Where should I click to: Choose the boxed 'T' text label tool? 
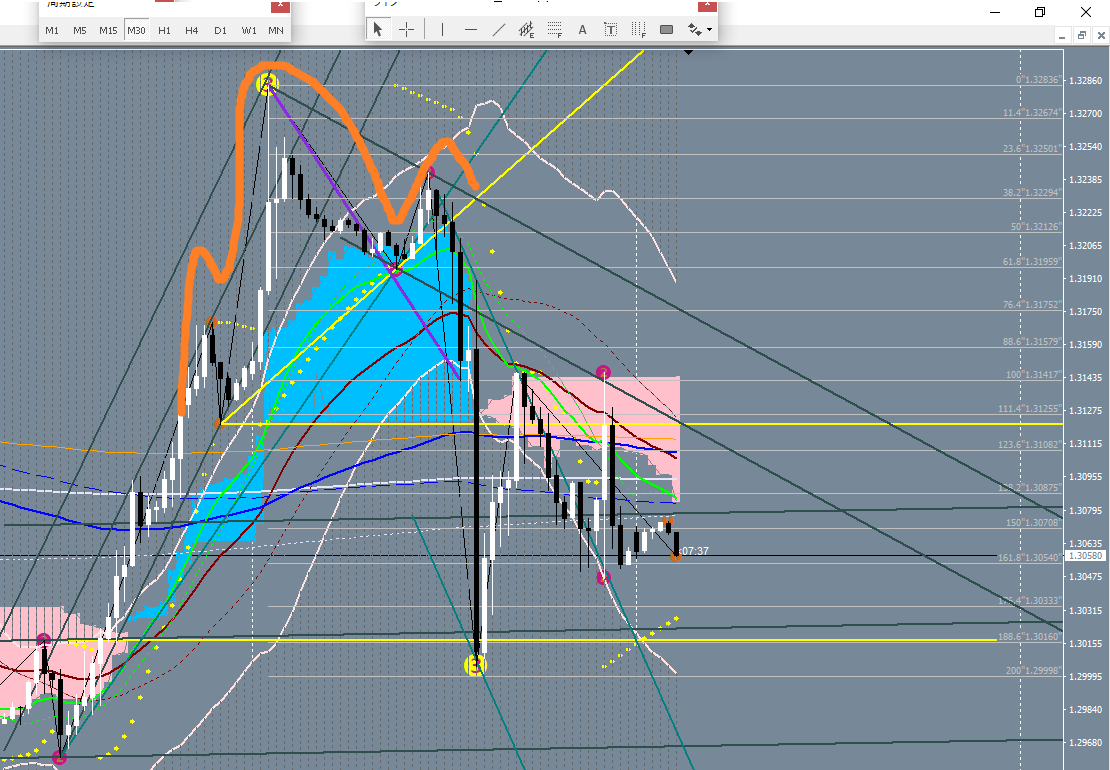click(x=610, y=30)
